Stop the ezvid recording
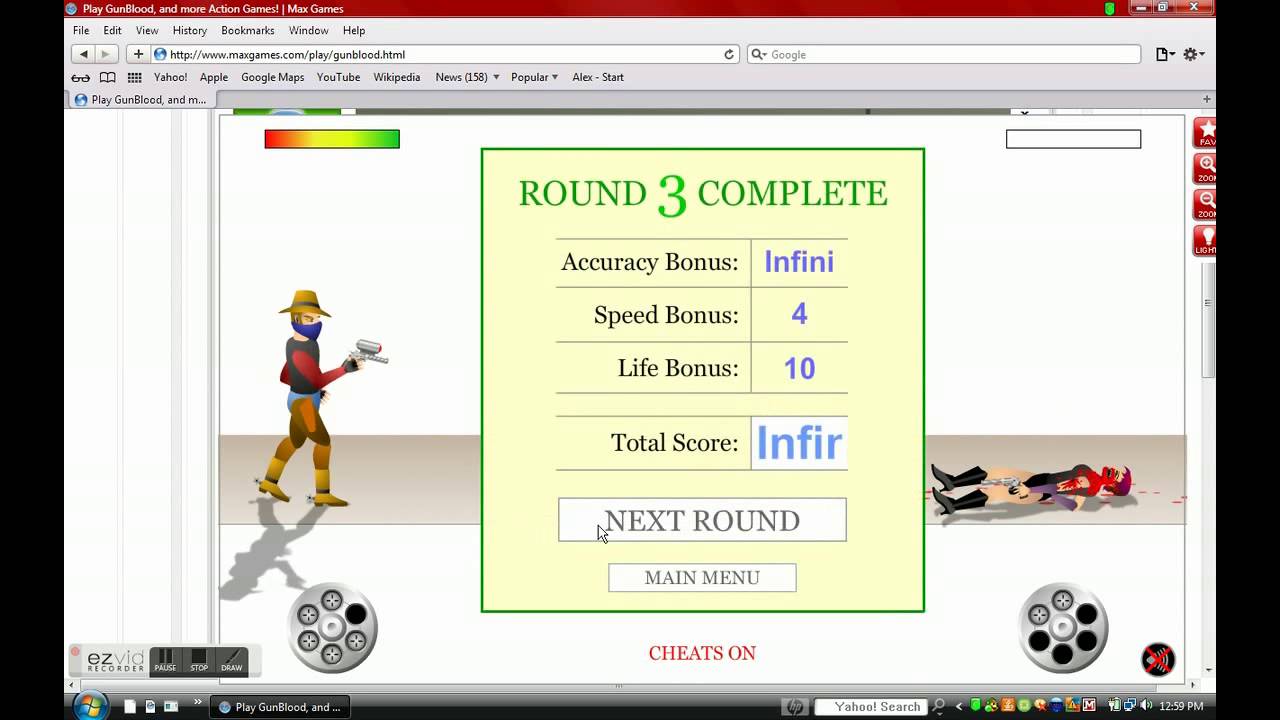 [x=199, y=661]
